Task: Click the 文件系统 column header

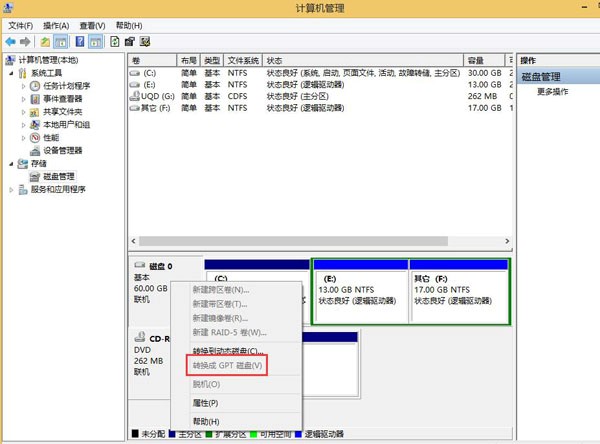Action: (x=243, y=61)
